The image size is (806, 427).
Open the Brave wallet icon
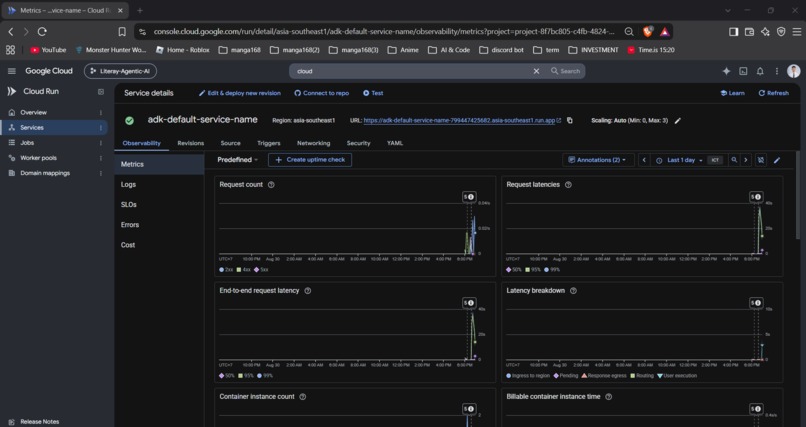pos(749,31)
